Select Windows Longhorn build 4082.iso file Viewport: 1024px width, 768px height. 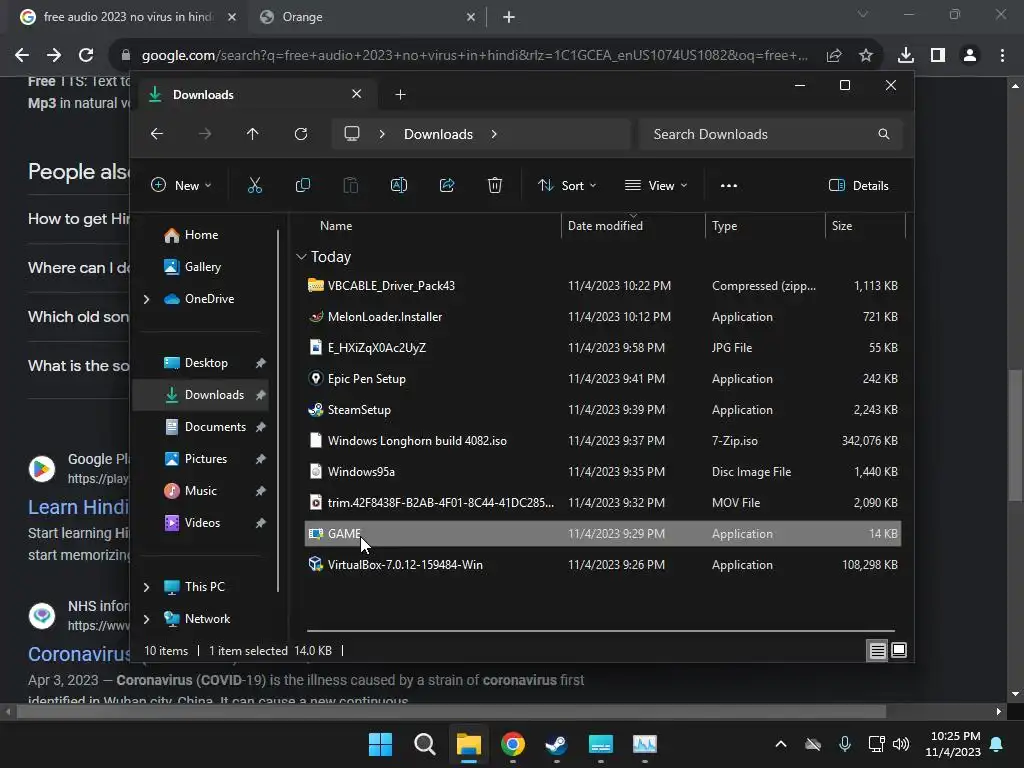pyautogui.click(x=602, y=441)
